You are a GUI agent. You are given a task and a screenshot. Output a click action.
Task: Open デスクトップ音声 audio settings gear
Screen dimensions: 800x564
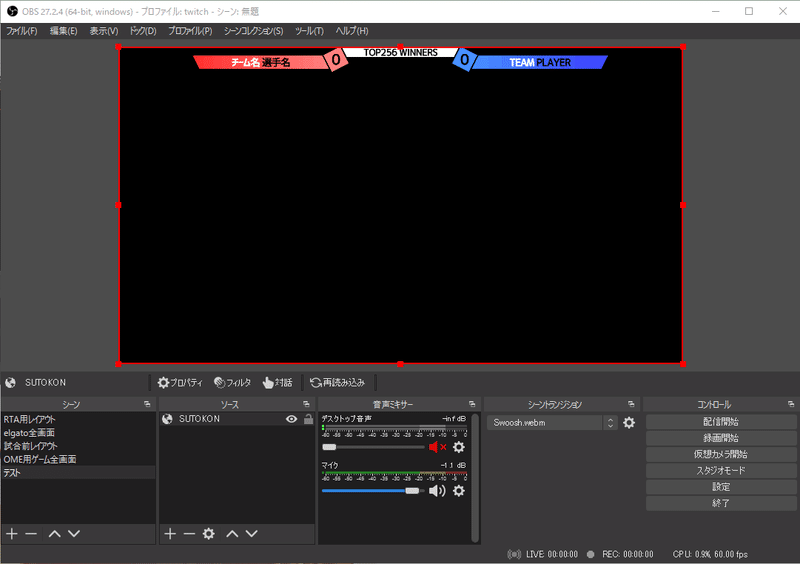(x=459, y=447)
